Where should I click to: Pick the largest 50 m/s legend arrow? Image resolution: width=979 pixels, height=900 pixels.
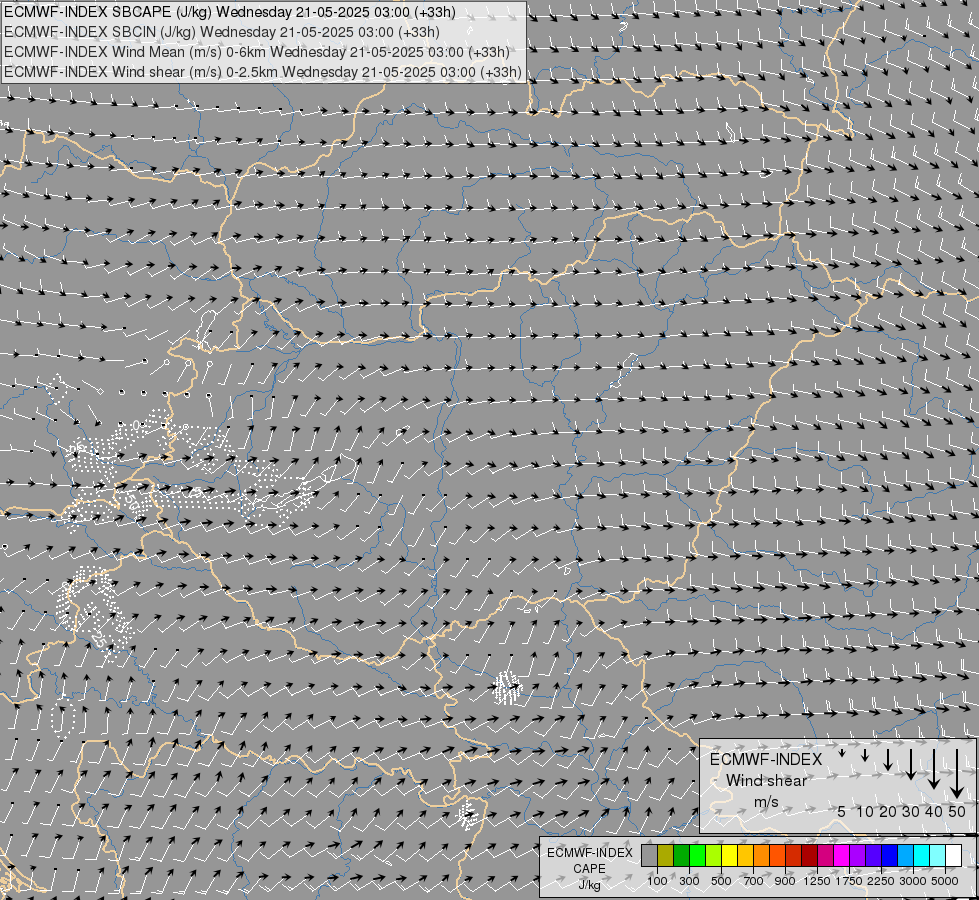pyautogui.click(x=957, y=773)
